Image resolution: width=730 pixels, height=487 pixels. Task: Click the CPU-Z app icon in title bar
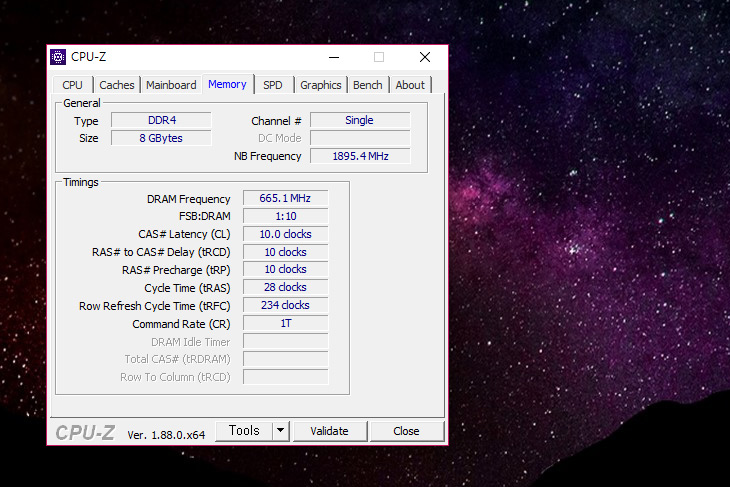[58, 57]
